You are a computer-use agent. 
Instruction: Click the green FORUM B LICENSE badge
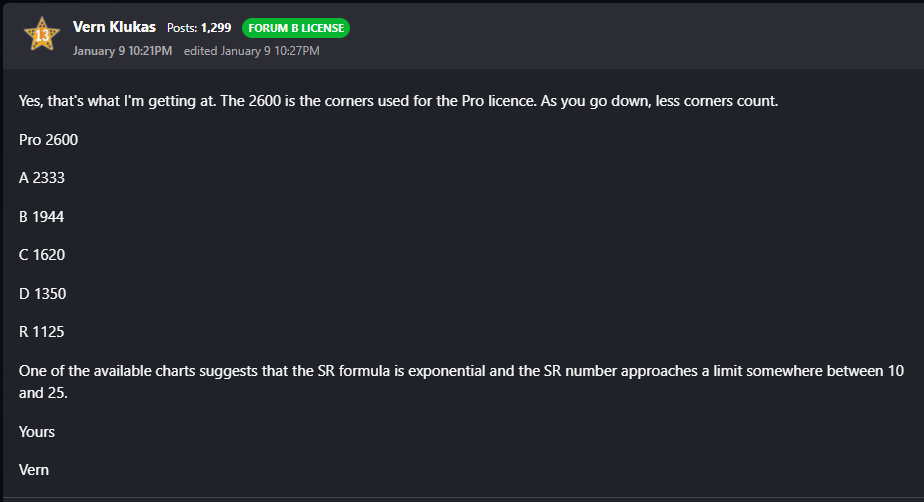[296, 28]
